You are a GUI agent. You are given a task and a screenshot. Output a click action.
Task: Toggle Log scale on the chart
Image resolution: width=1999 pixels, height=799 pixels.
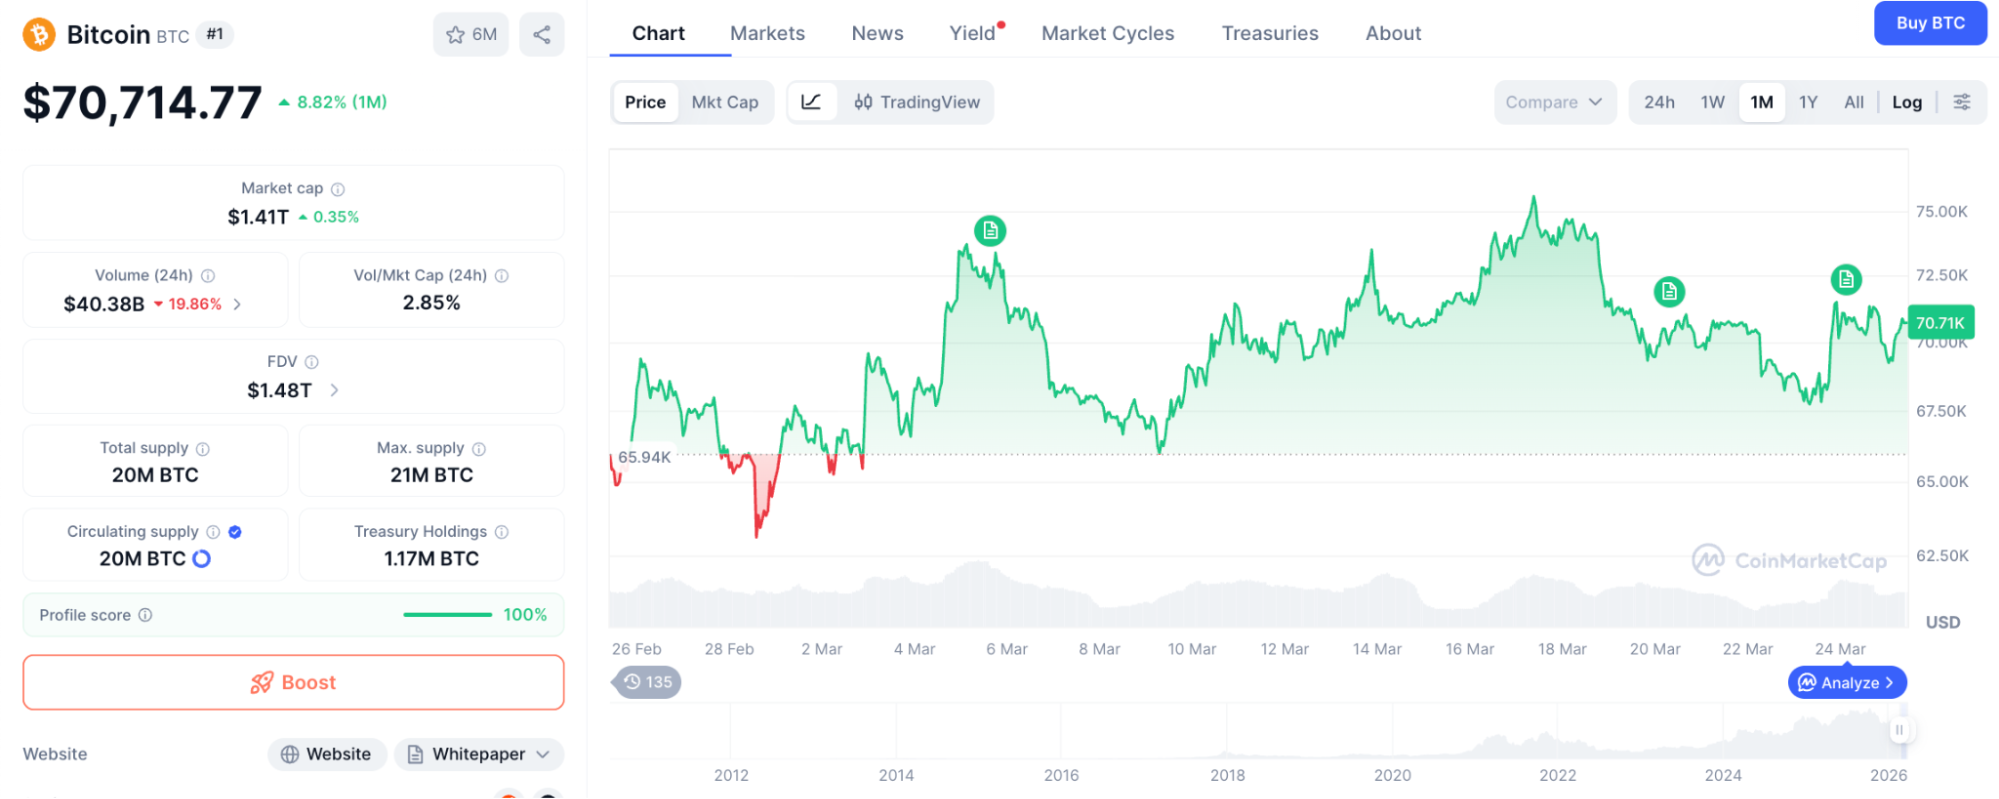point(1906,102)
